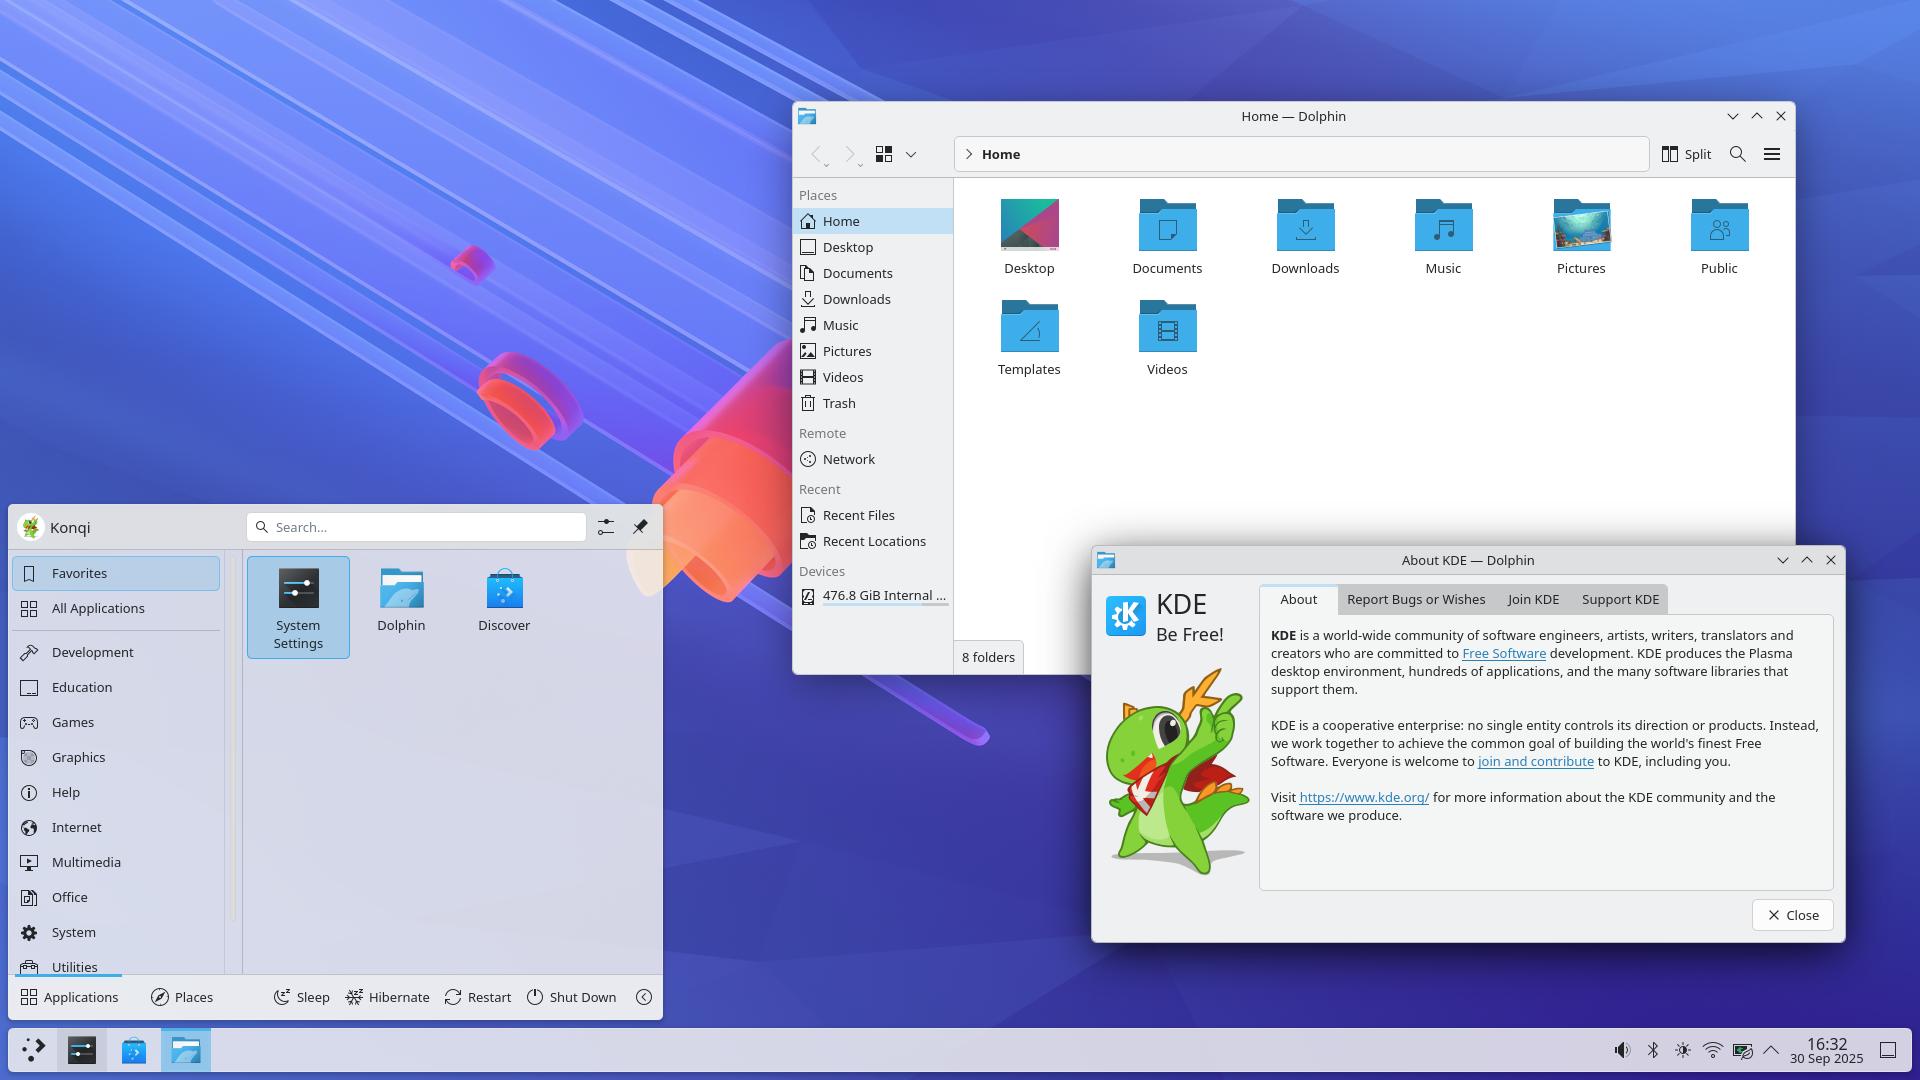This screenshot has height=1080, width=1920.
Task: Follow the join and contribute link
Action: pos(1535,761)
